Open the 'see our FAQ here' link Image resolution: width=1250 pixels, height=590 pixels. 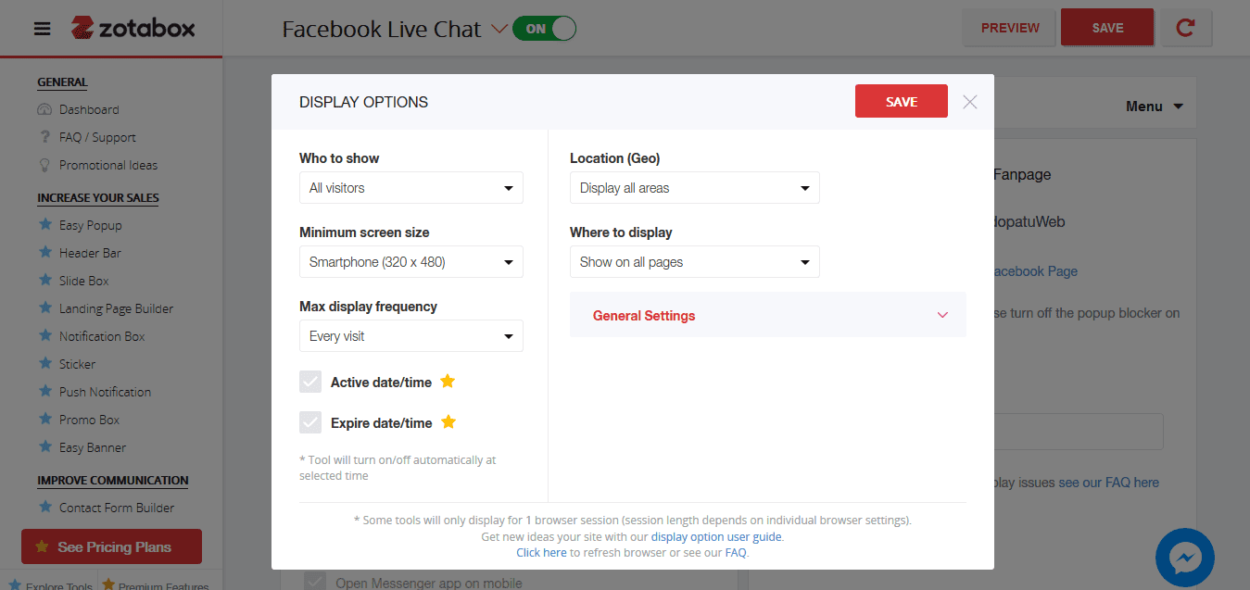click(1109, 482)
